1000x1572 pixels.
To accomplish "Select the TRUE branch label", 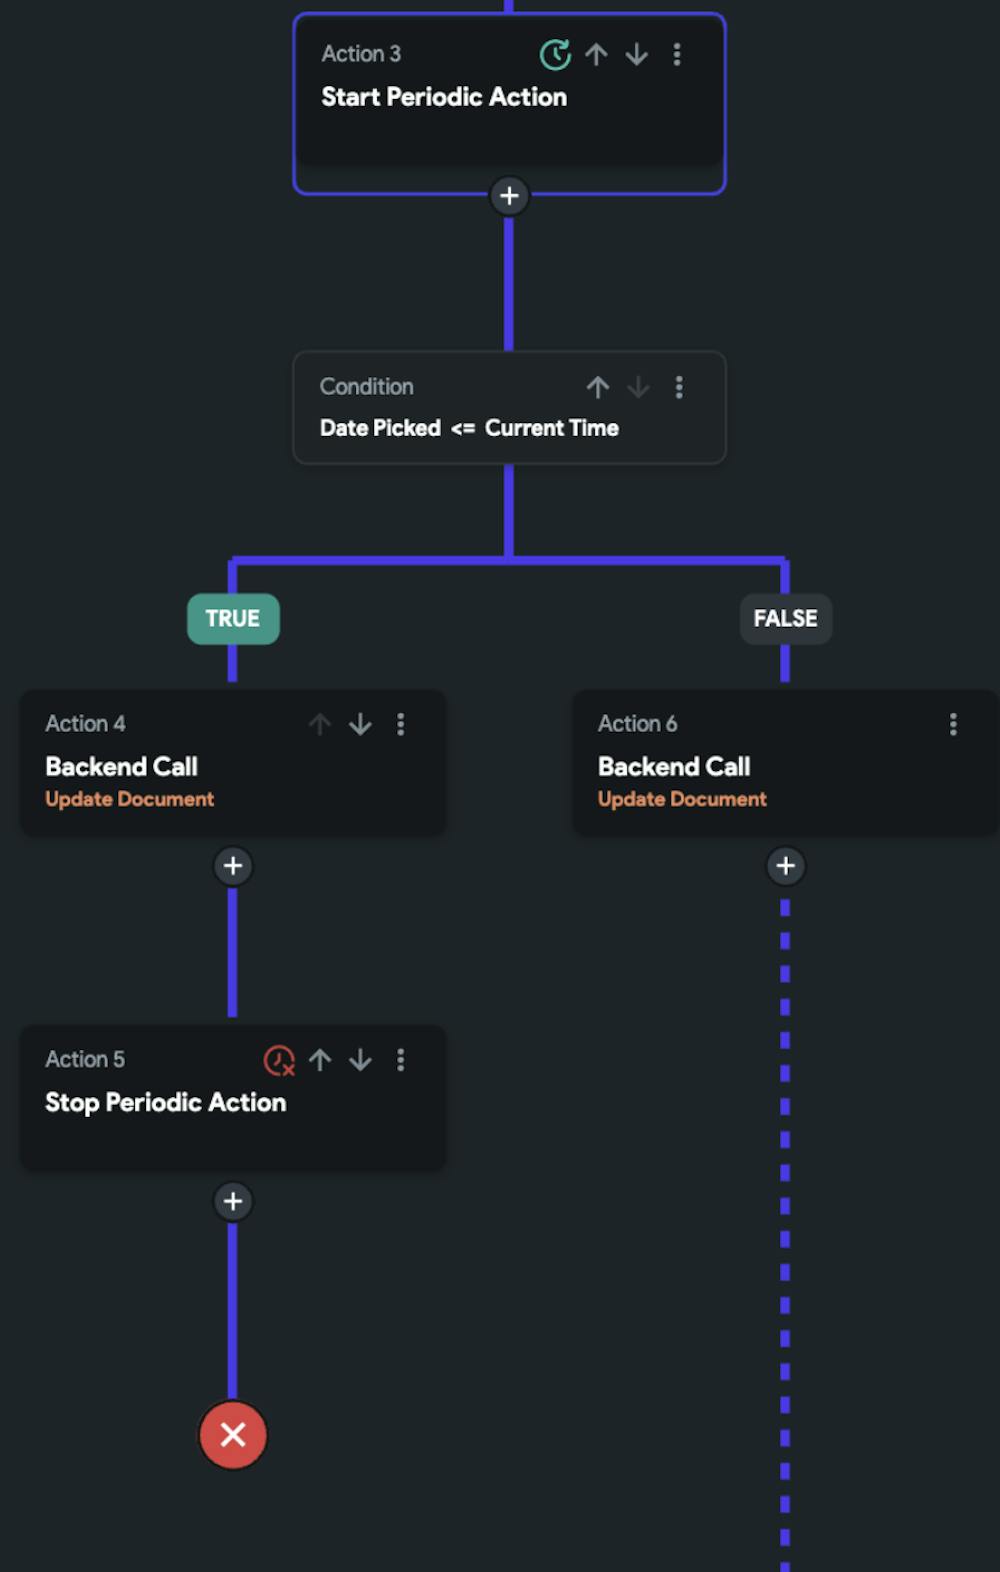I will (233, 618).
